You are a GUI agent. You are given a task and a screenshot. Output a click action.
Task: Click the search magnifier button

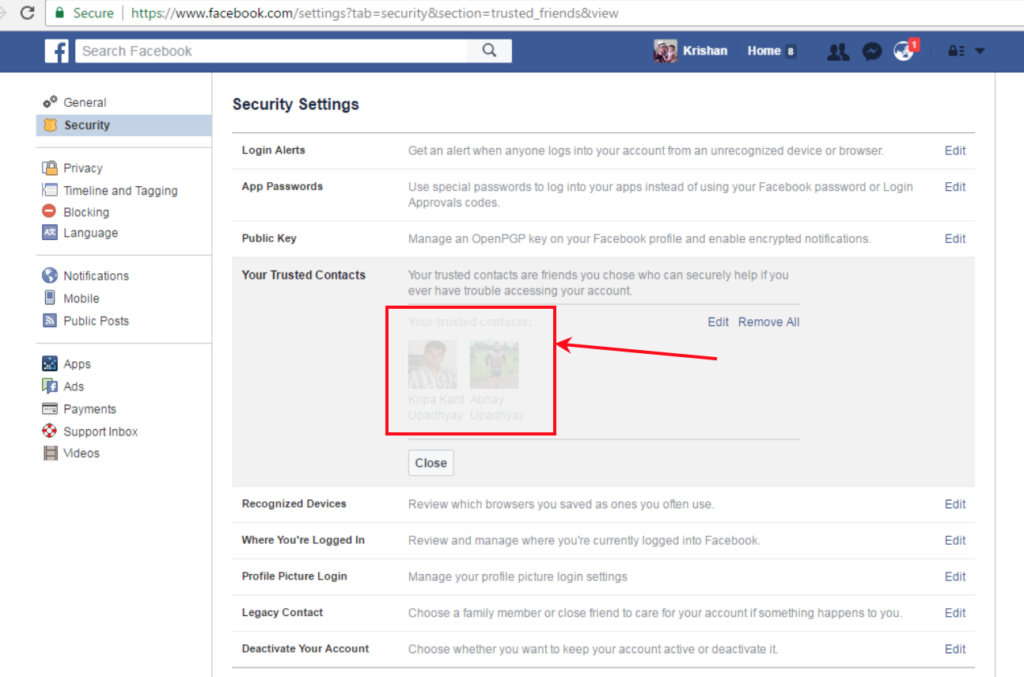pyautogui.click(x=489, y=51)
